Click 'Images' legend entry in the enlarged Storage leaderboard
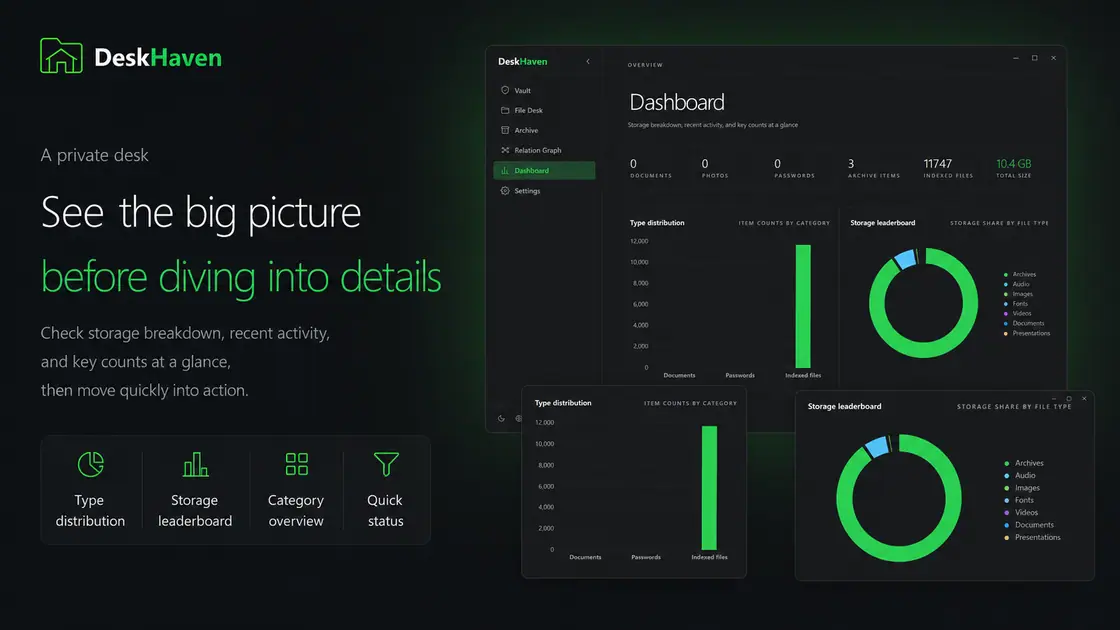The height and width of the screenshot is (630, 1120). pyautogui.click(x=1021, y=488)
